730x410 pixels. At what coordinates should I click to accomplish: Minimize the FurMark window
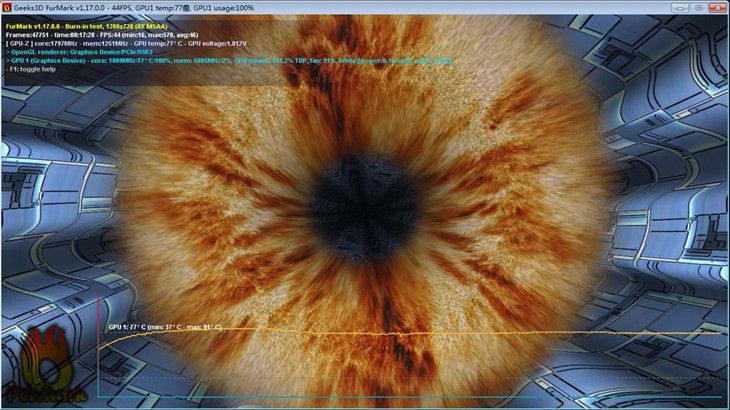680,8
